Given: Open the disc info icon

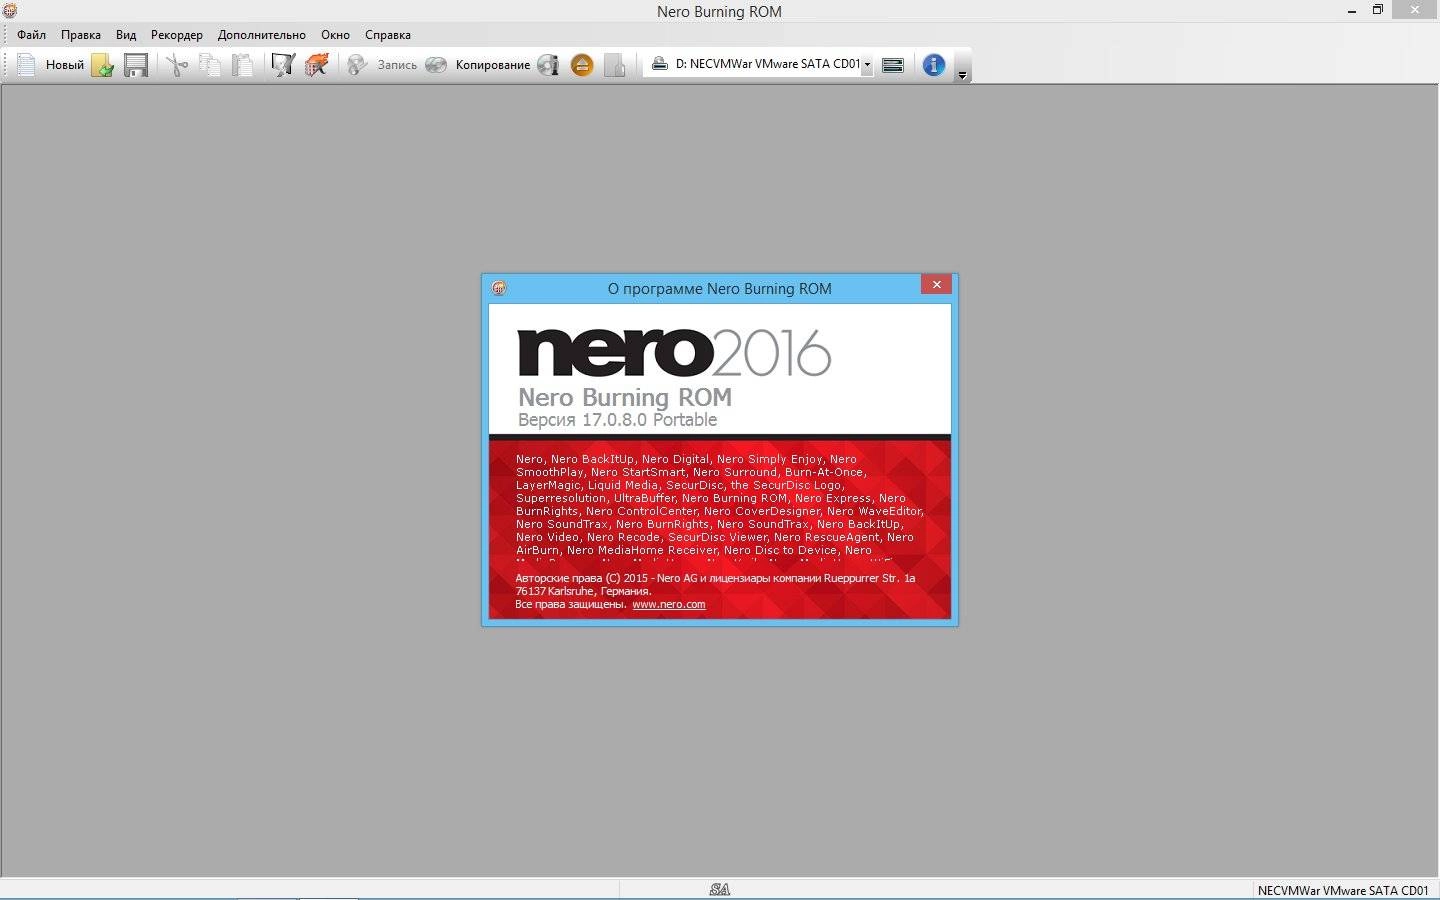Looking at the screenshot, I should point(548,65).
